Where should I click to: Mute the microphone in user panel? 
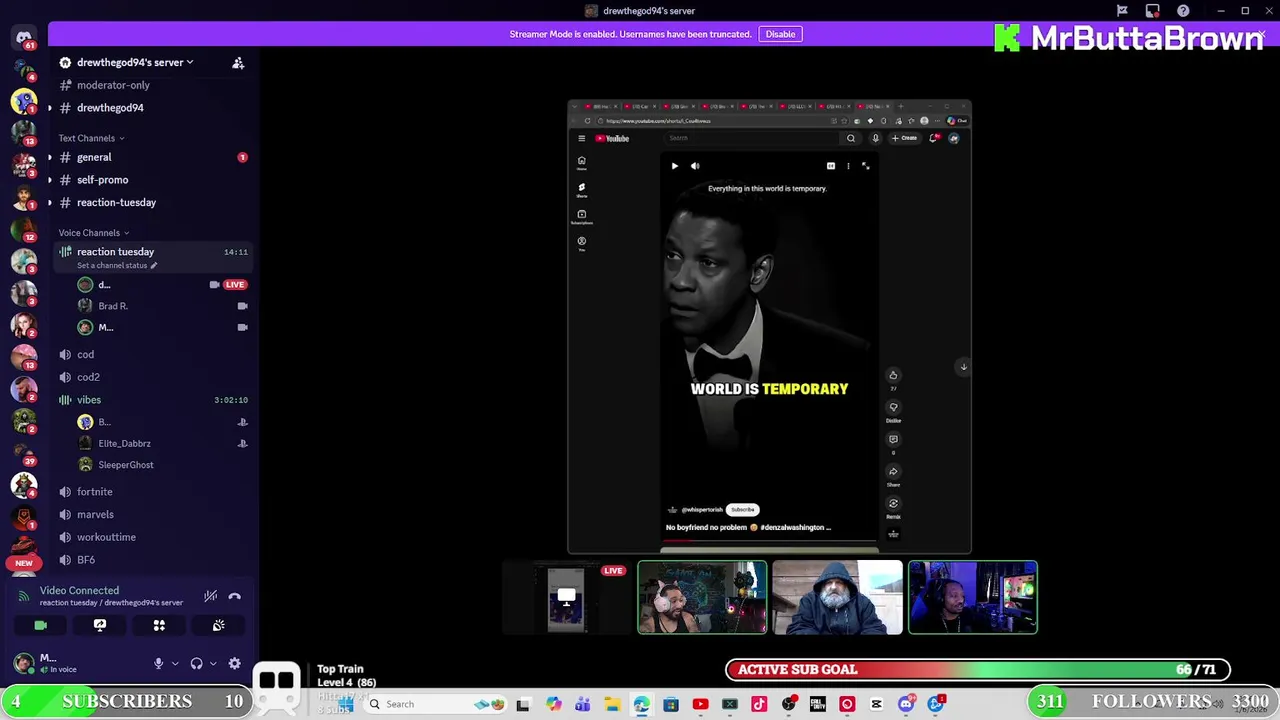click(x=158, y=663)
